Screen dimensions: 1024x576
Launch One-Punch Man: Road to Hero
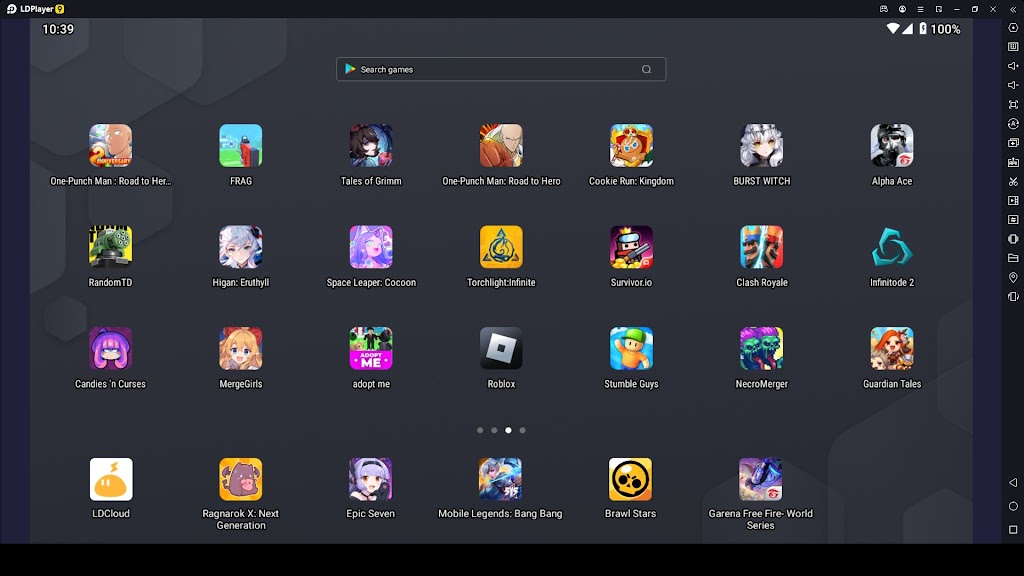coord(501,146)
